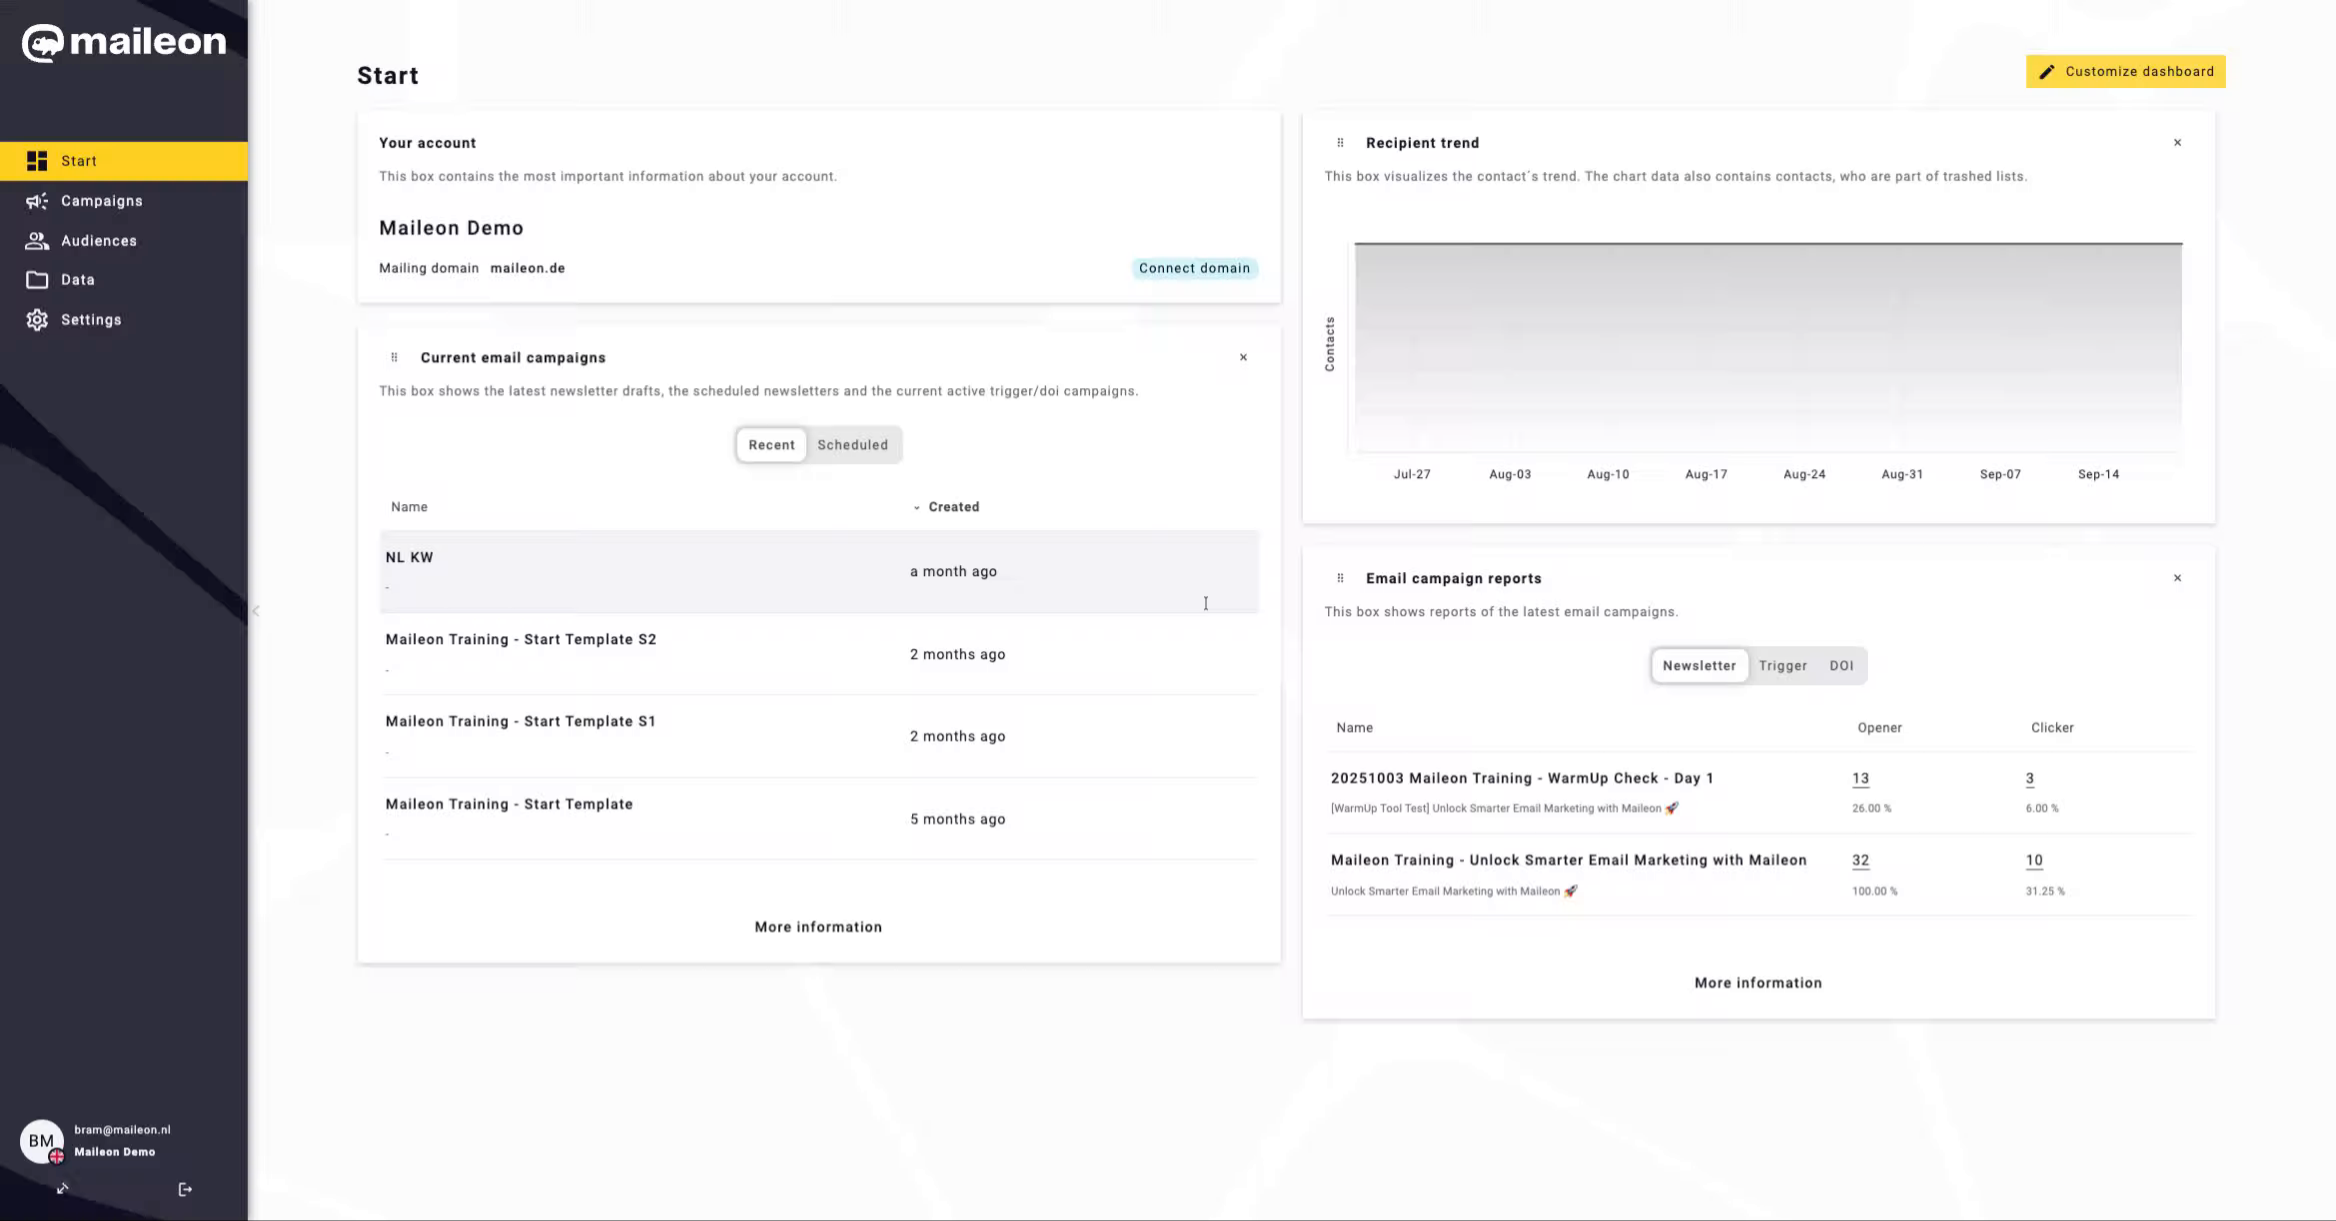Toggle the Created column sort arrow
The width and height of the screenshot is (2336, 1221).
916,508
